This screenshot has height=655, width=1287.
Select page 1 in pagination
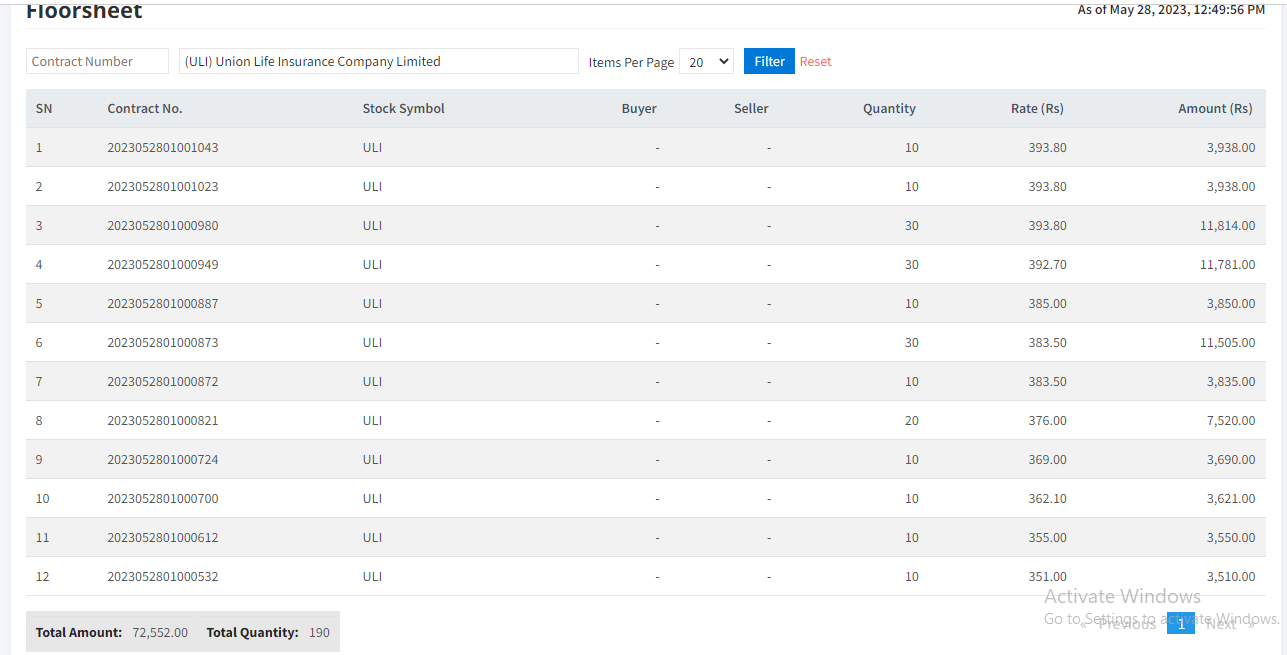[1180, 623]
